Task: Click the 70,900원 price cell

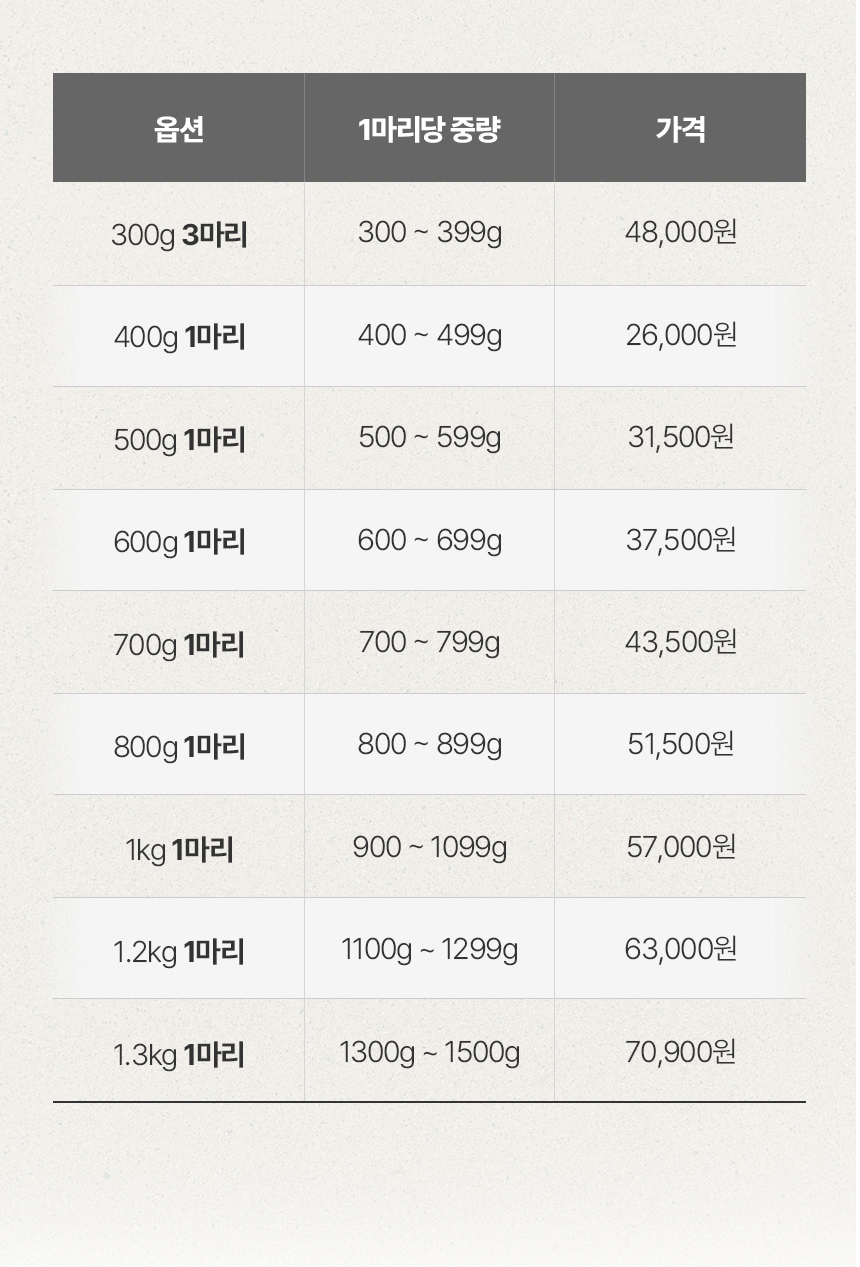Action: (680, 1052)
